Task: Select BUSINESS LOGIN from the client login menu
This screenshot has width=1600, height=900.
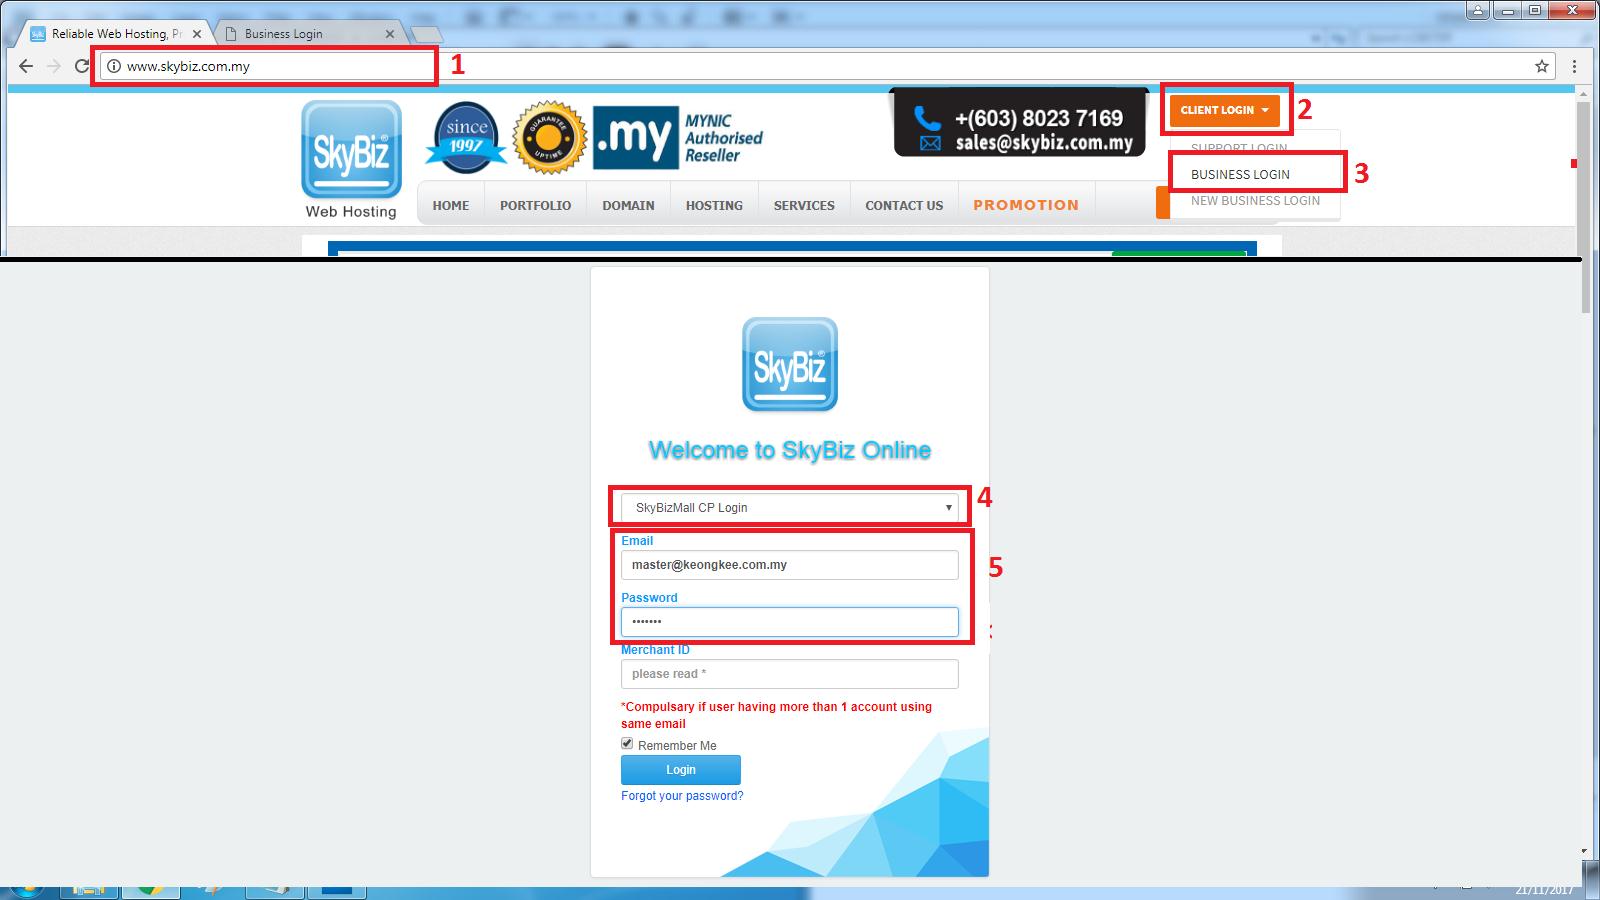Action: 1240,173
